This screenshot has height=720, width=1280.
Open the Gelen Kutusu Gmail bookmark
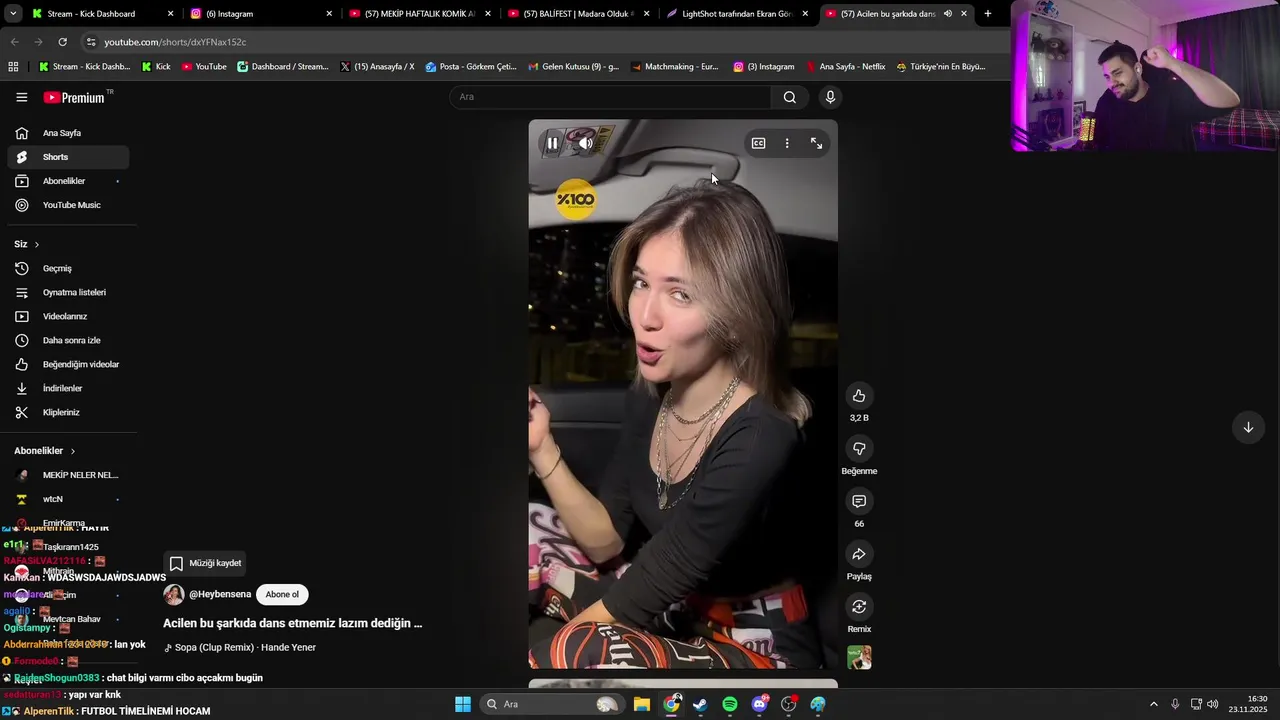(573, 67)
